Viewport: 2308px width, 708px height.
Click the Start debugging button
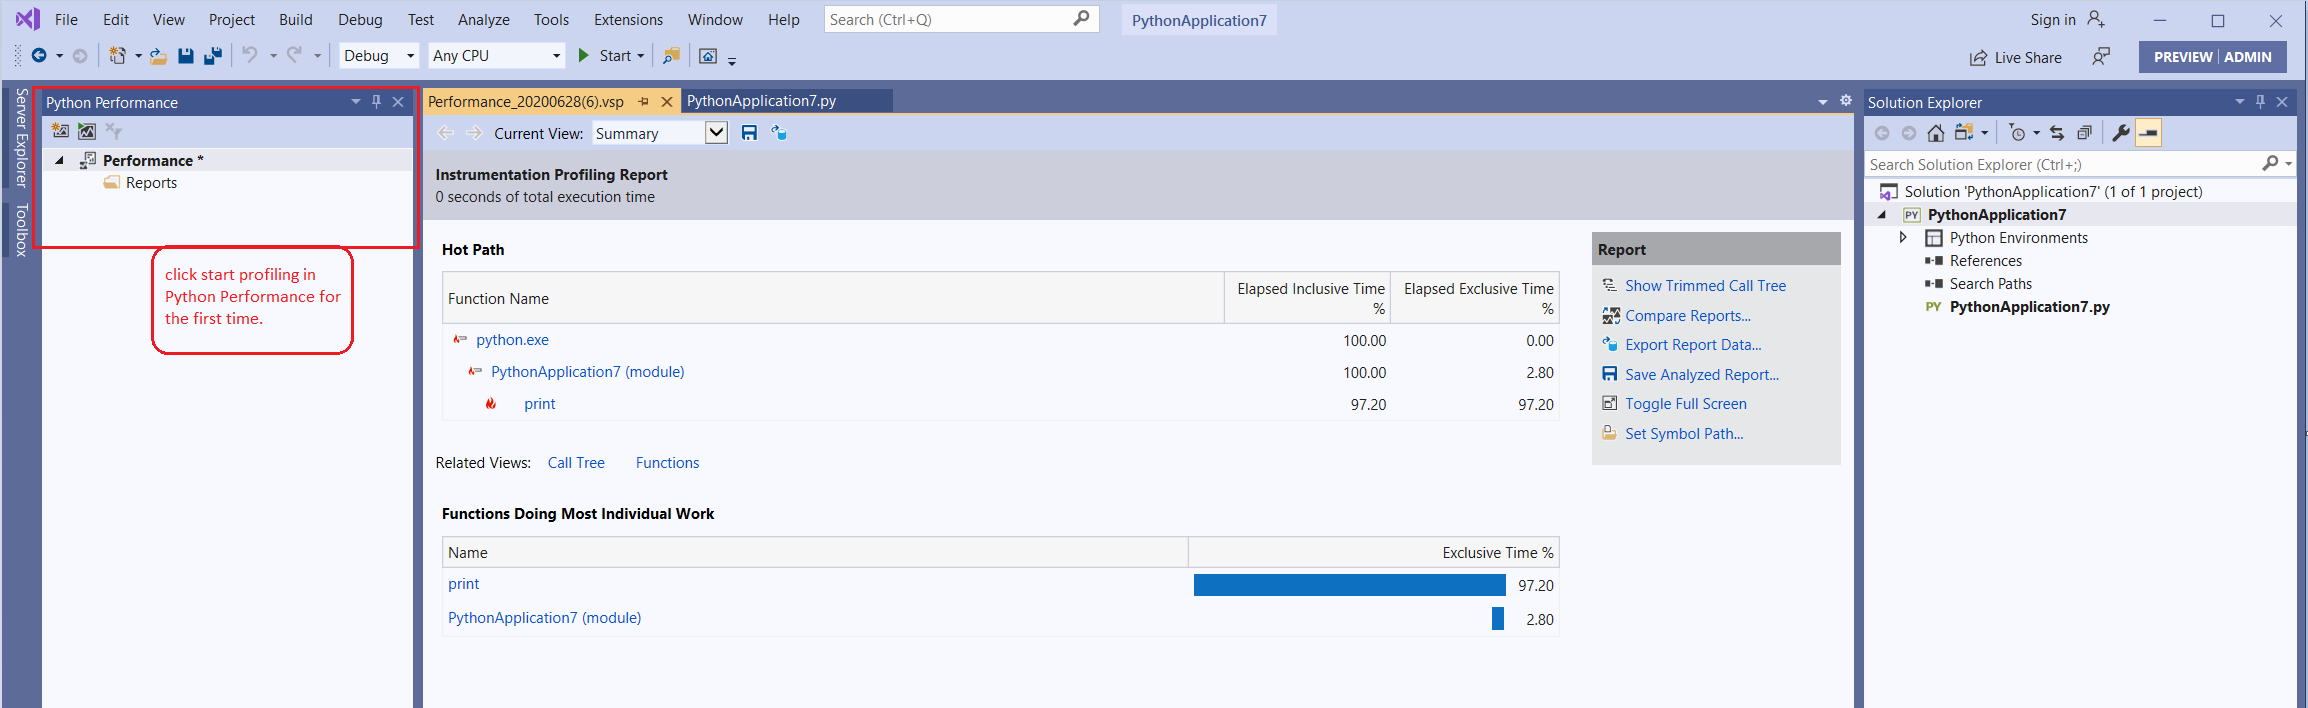pos(604,56)
